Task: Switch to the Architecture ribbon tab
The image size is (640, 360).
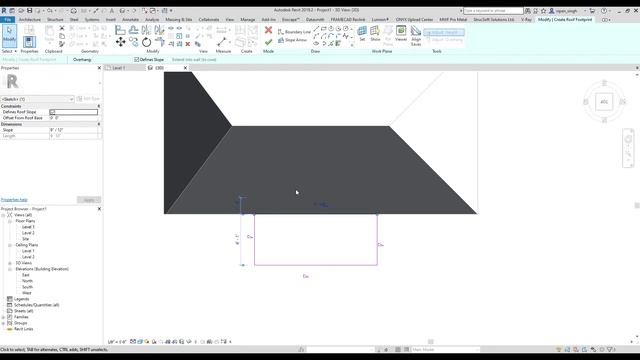Action: pyautogui.click(x=30, y=20)
